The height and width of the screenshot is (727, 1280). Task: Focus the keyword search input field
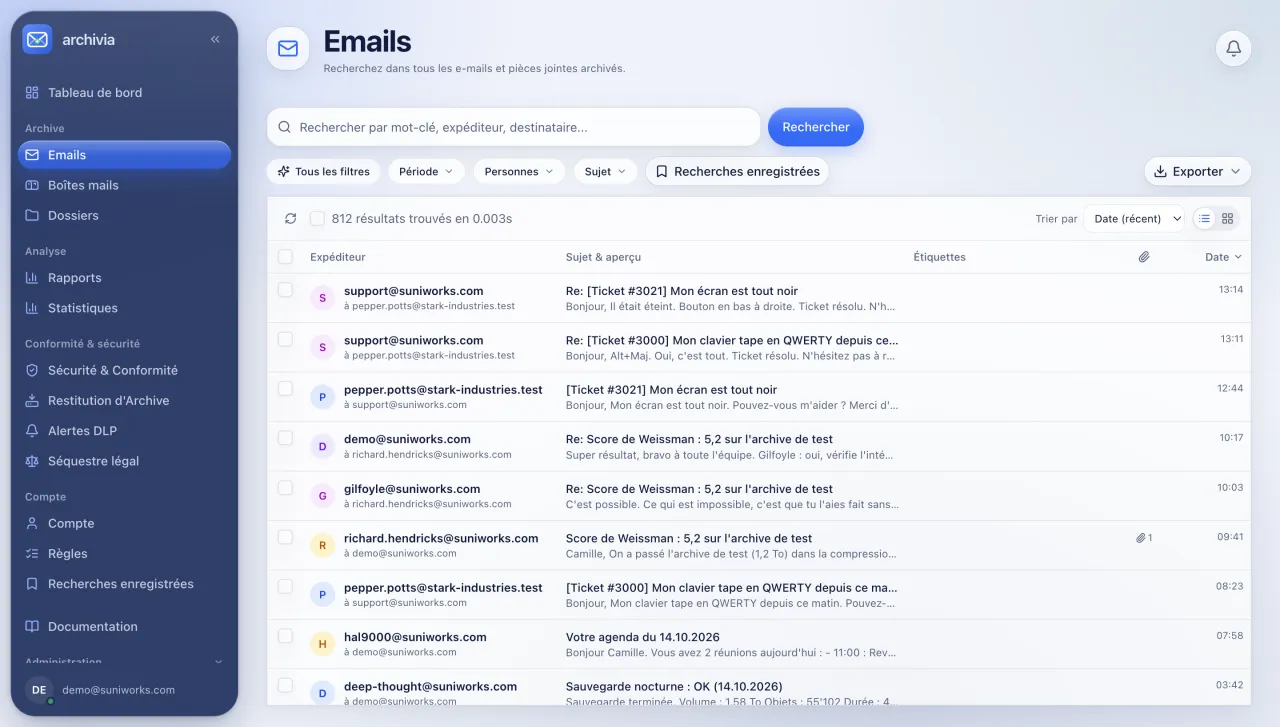tap(514, 127)
